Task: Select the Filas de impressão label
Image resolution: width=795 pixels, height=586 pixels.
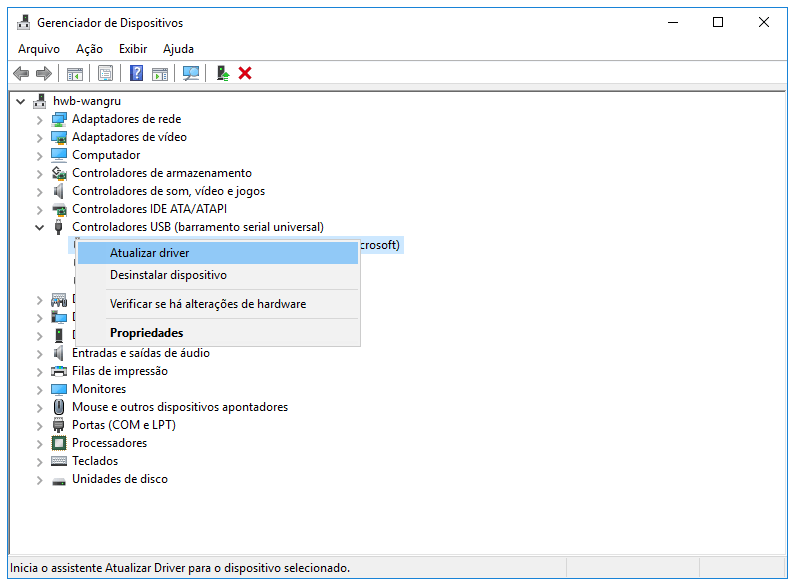Action: 120,371
